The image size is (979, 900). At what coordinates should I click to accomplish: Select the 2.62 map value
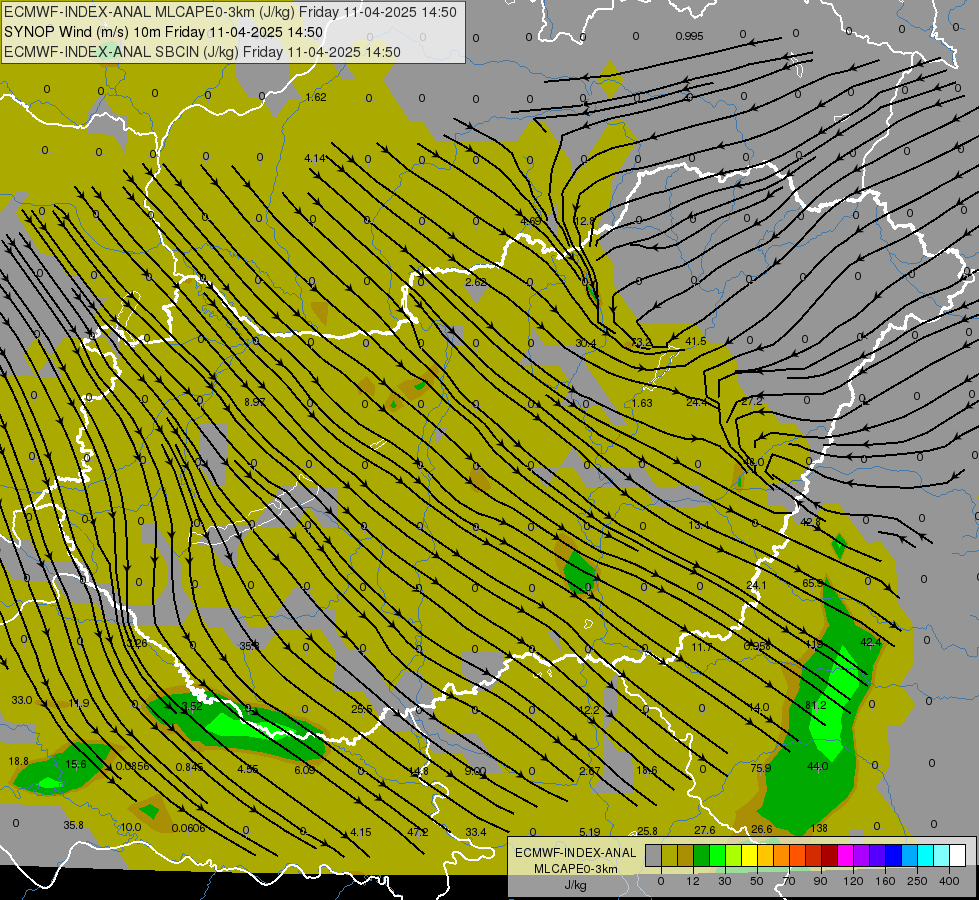[476, 282]
